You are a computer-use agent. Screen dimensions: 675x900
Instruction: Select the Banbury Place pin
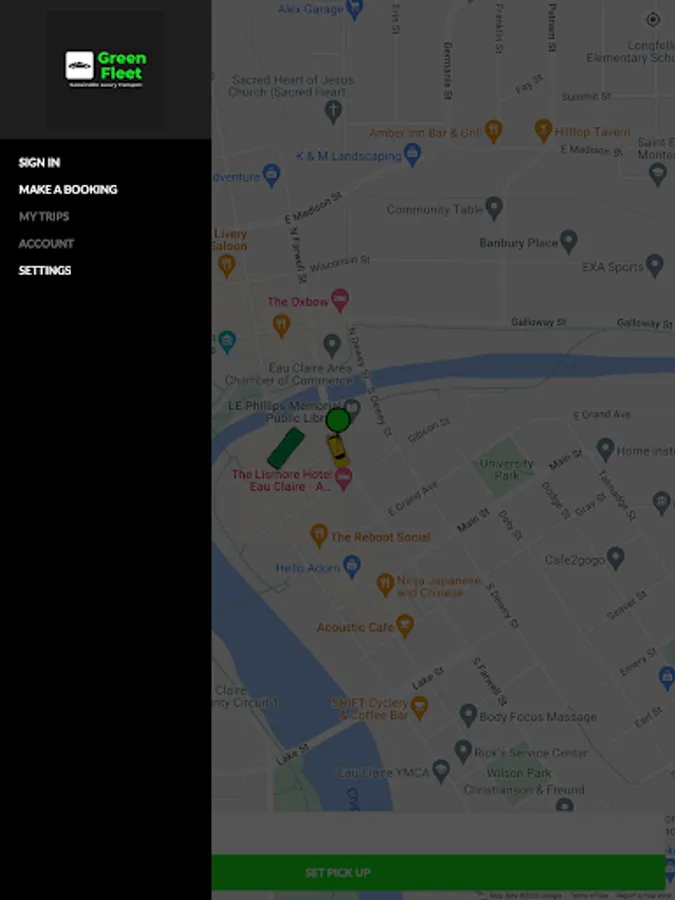coord(568,242)
